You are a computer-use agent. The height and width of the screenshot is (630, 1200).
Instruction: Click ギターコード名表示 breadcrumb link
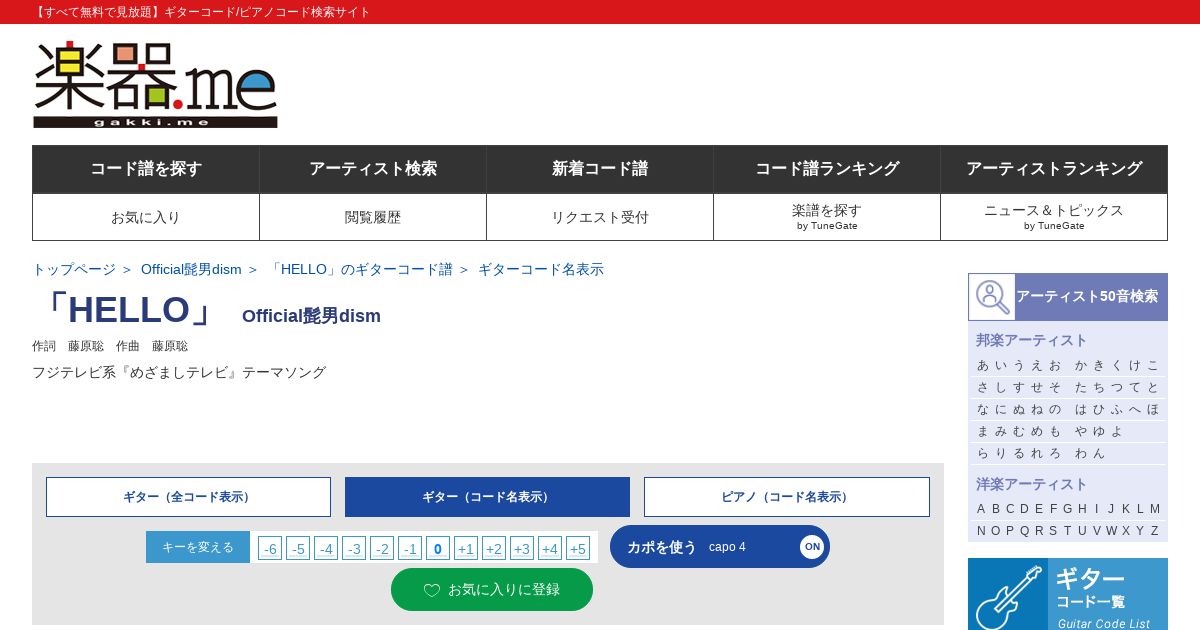click(x=541, y=269)
